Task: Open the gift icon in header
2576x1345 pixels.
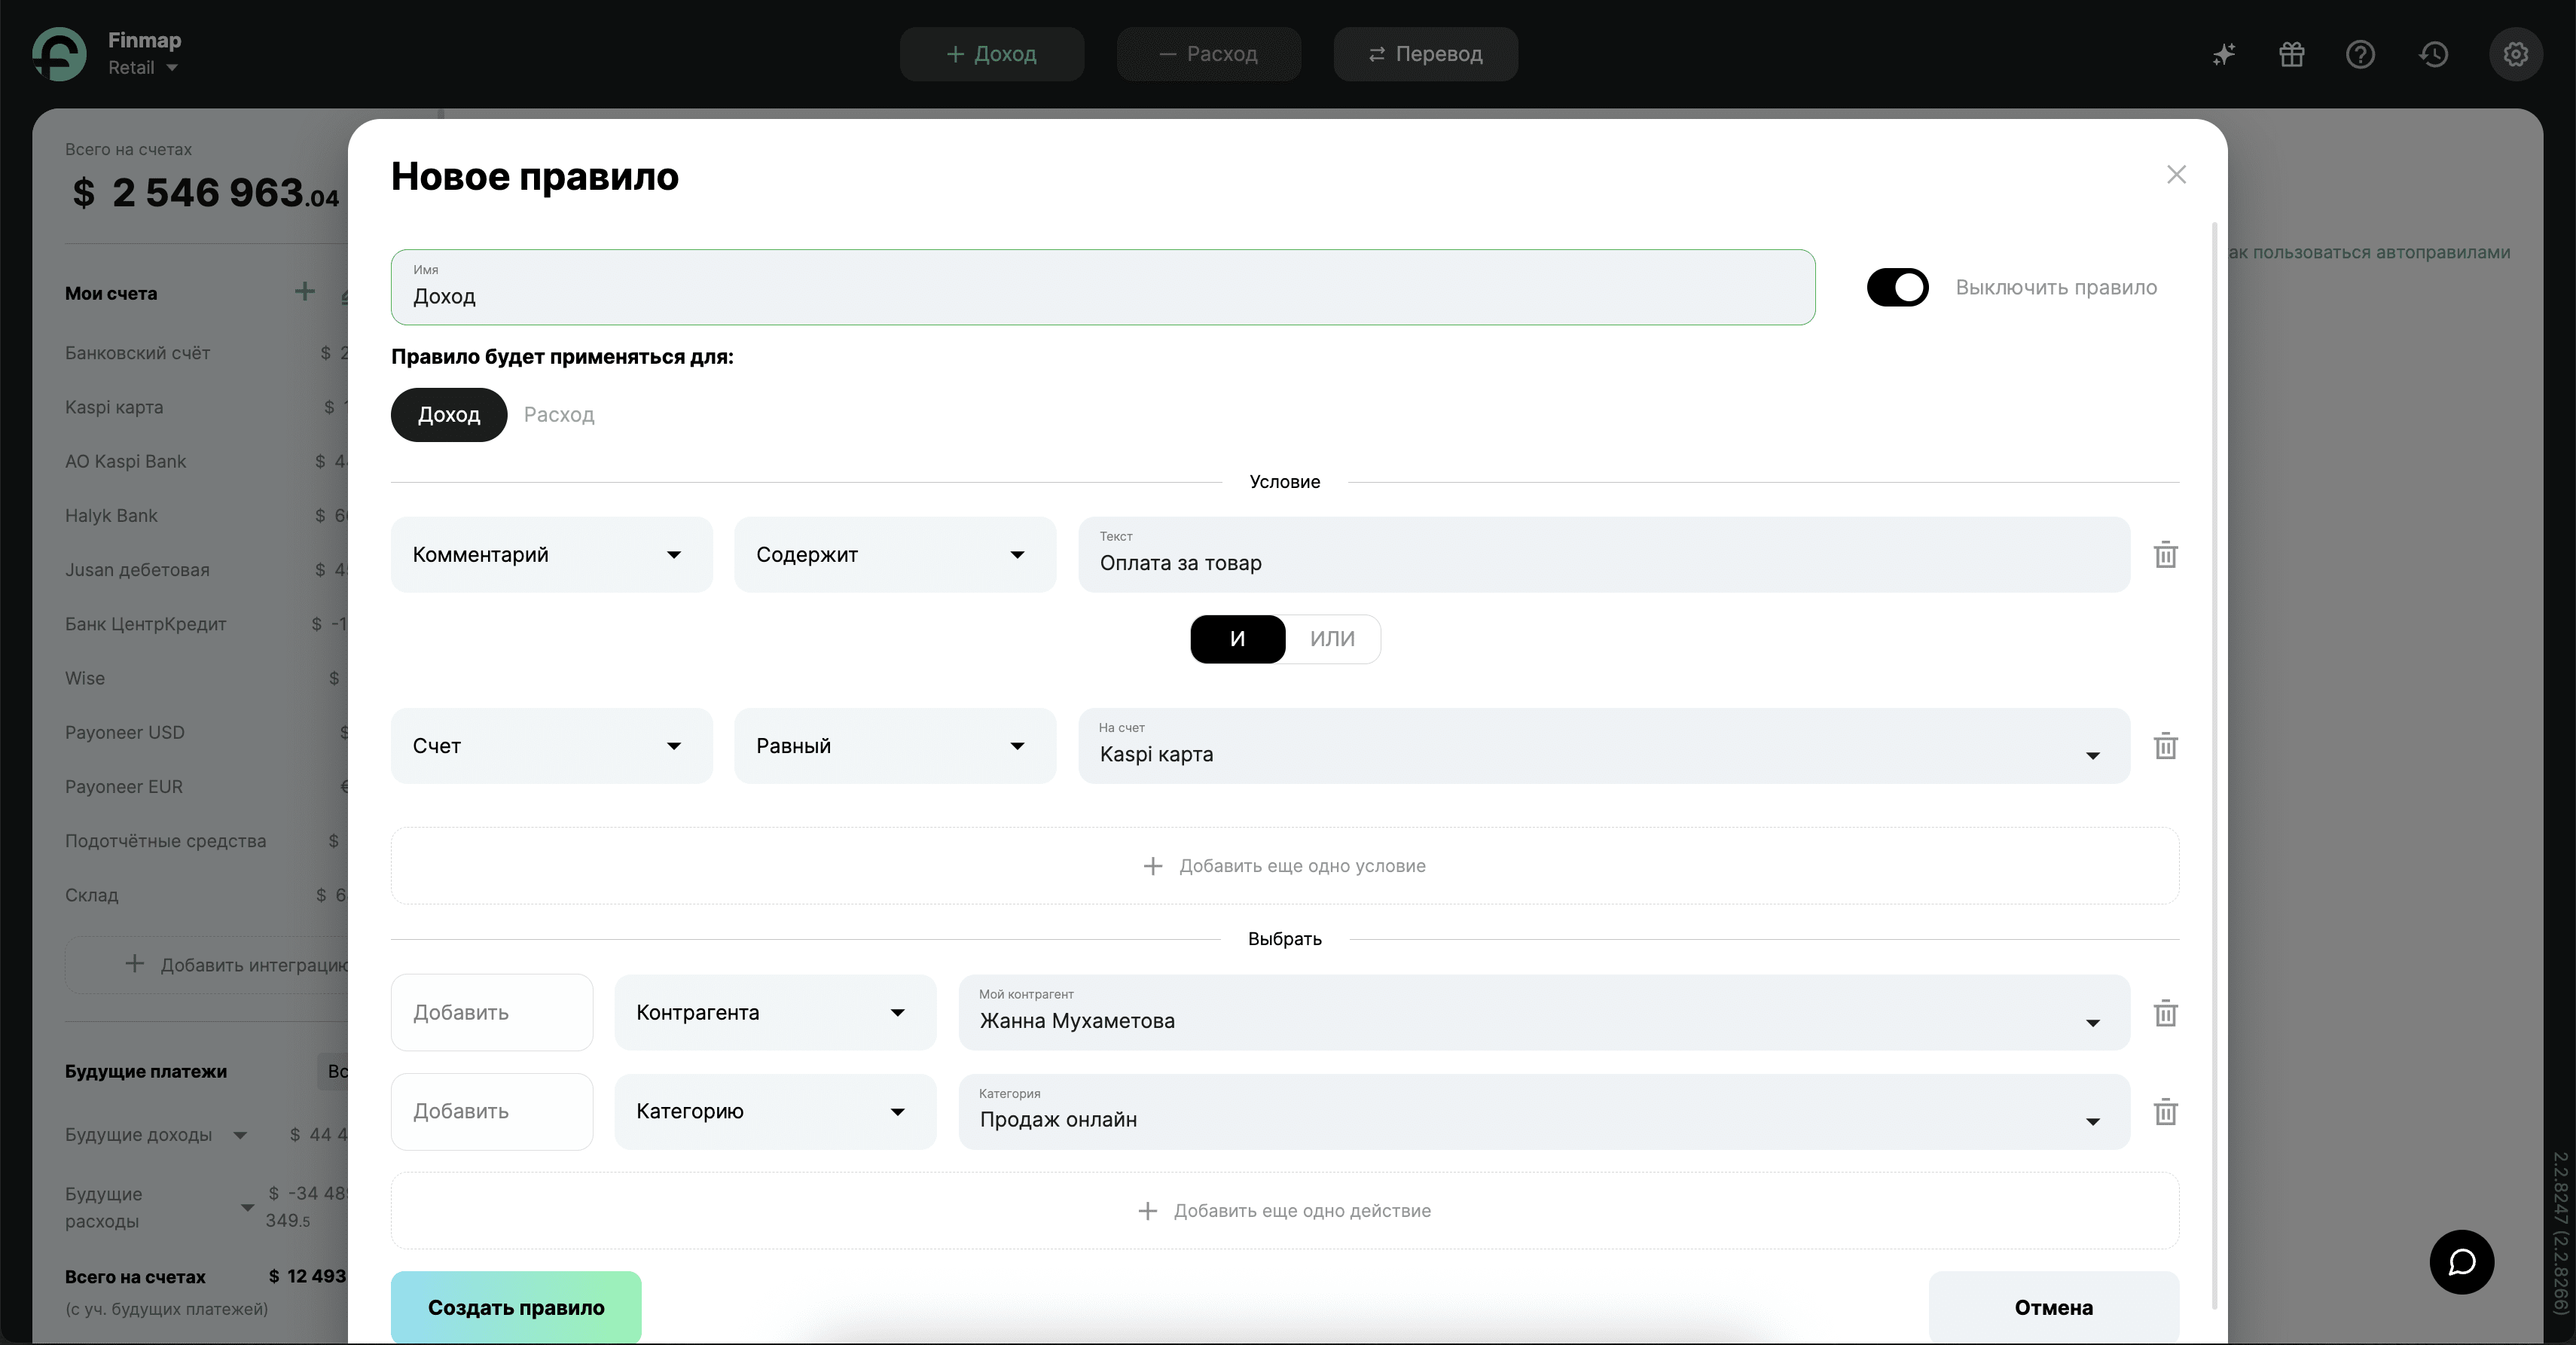Action: pos(2291,54)
